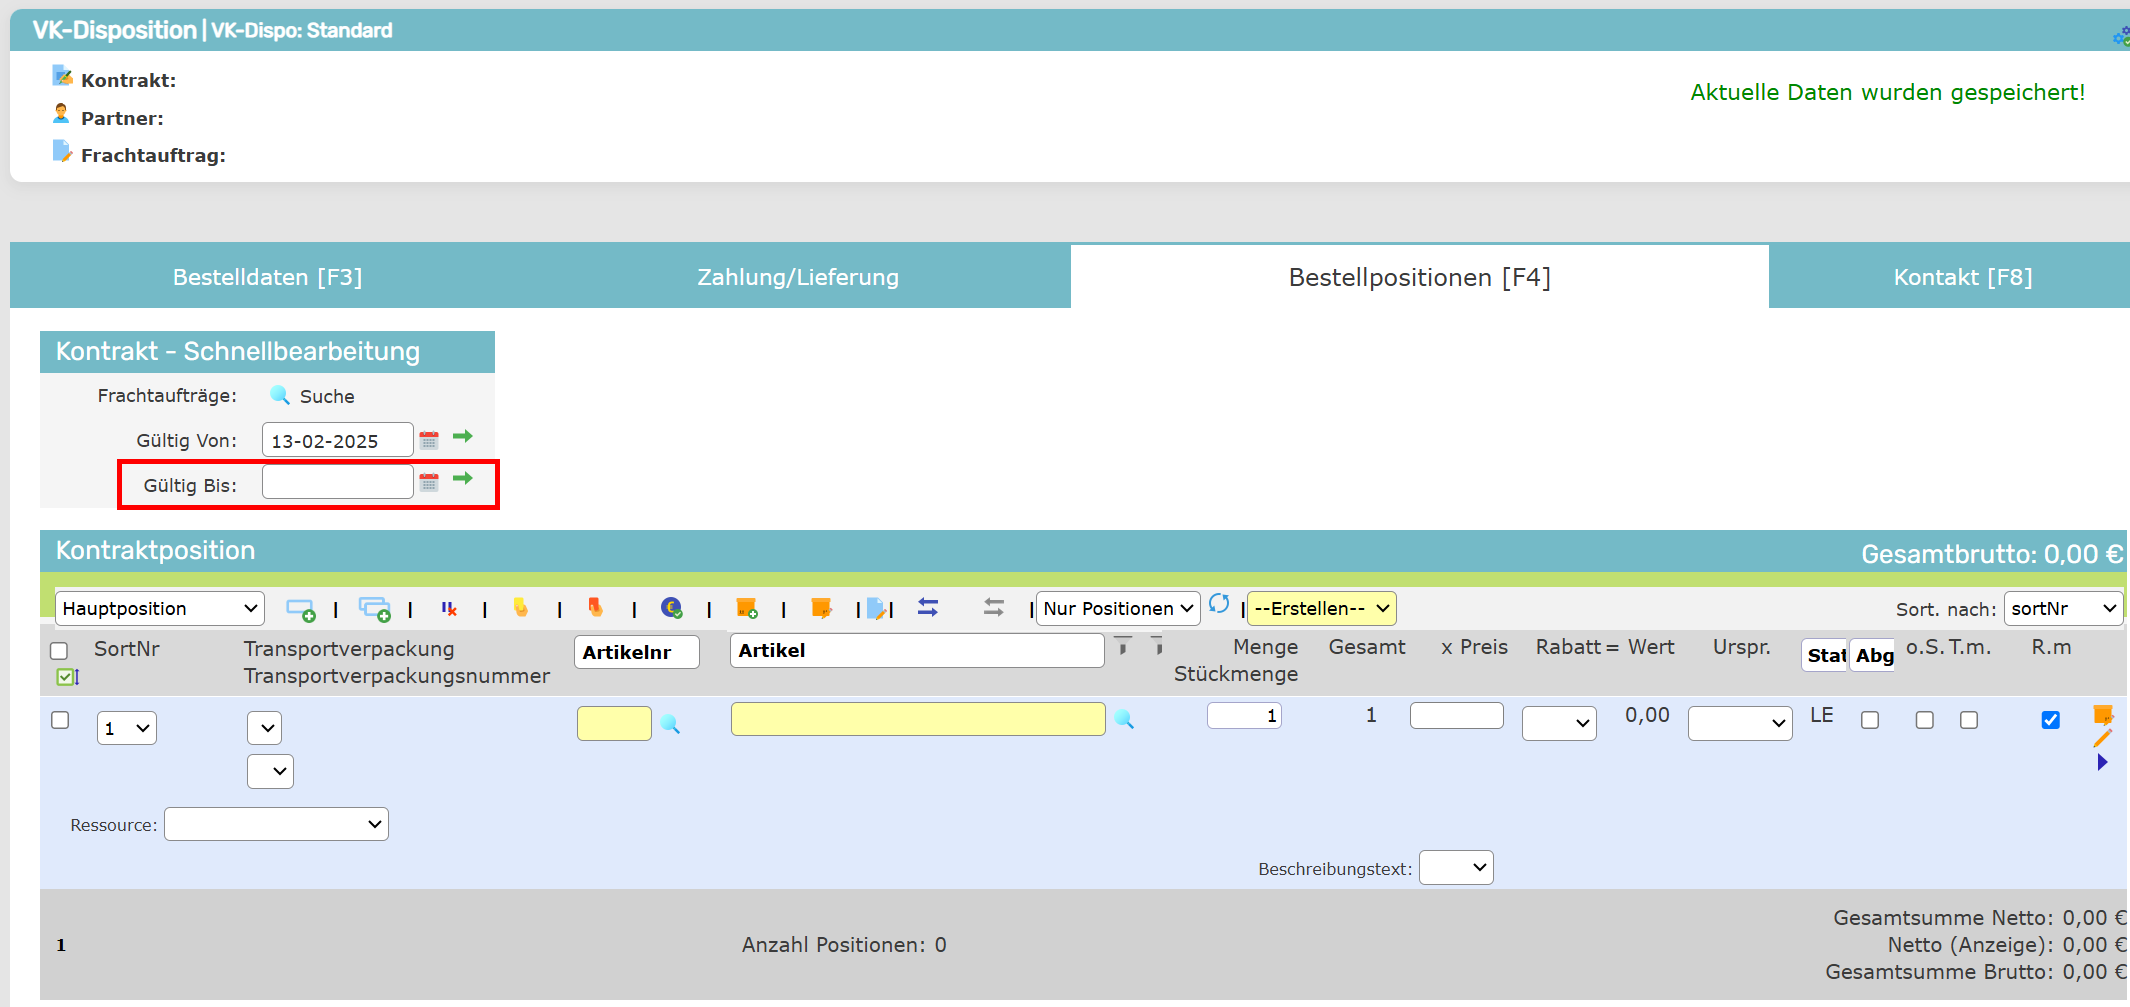This screenshot has height=1007, width=2130.
Task: Click the yellow Artikel input field in row
Action: tap(917, 719)
